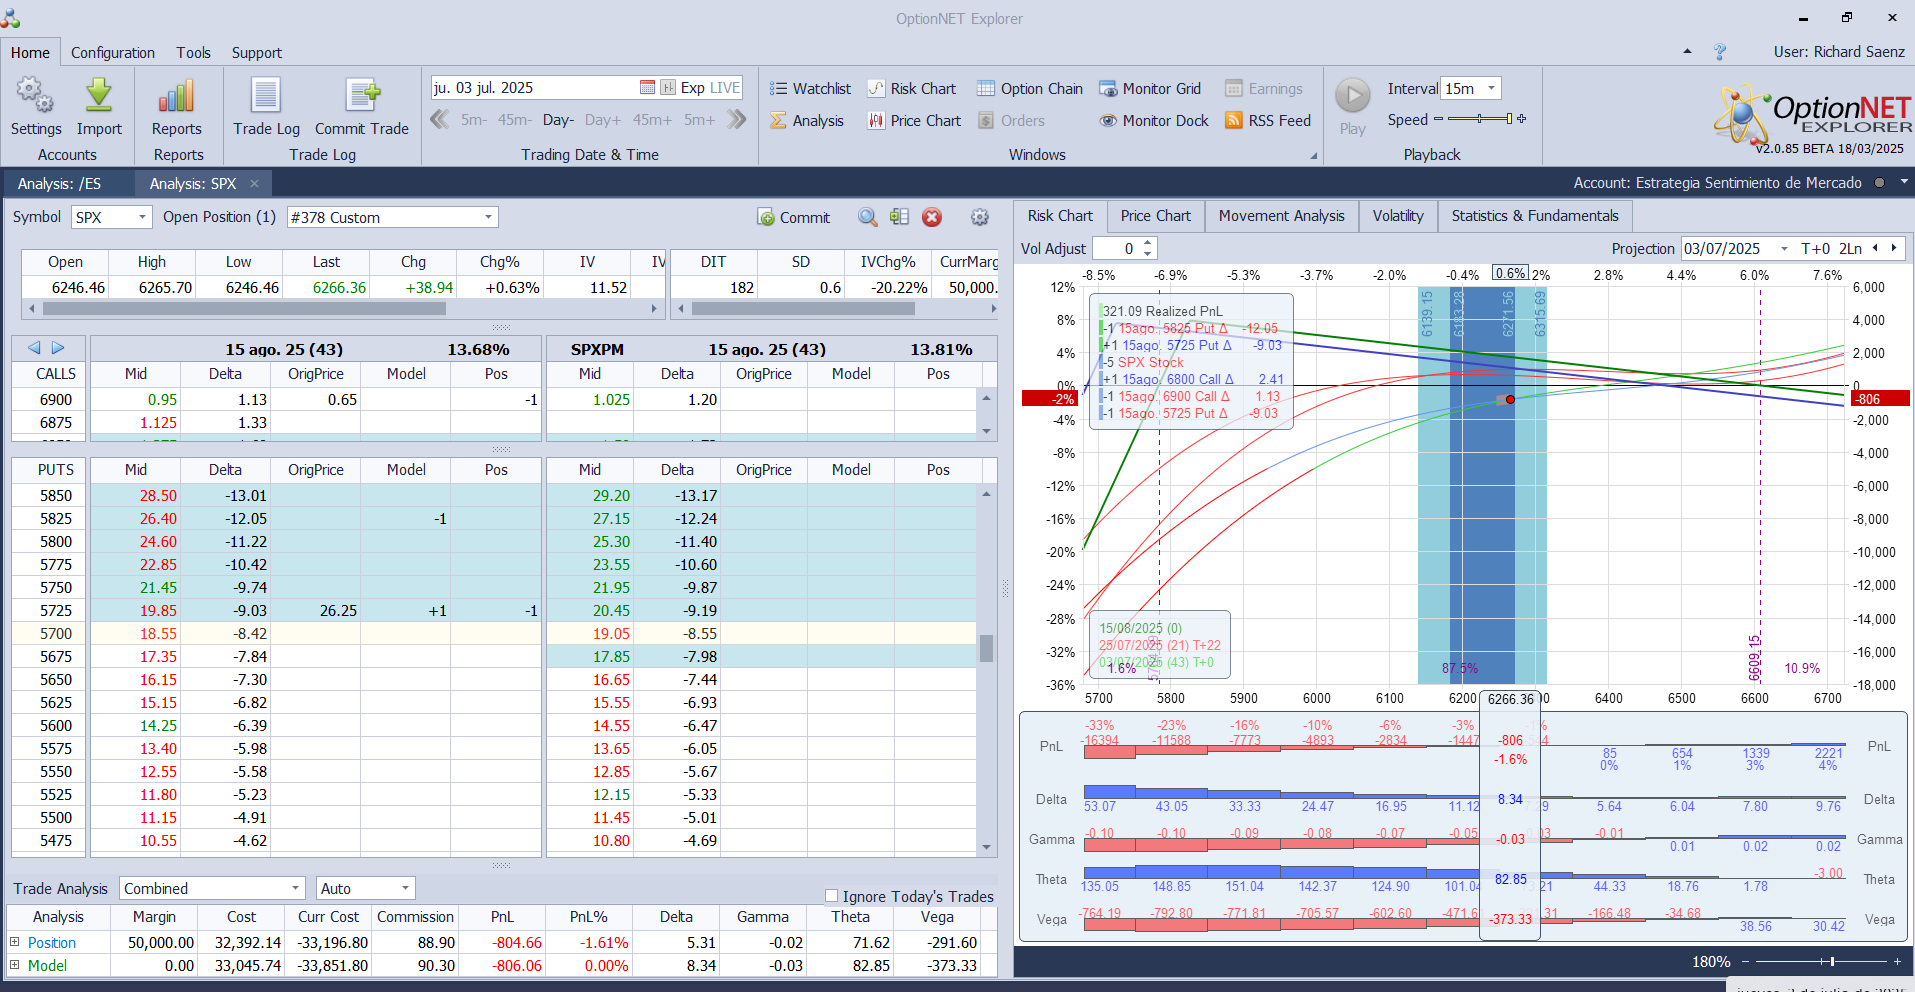Open the Symbol SPX dropdown

point(142,217)
